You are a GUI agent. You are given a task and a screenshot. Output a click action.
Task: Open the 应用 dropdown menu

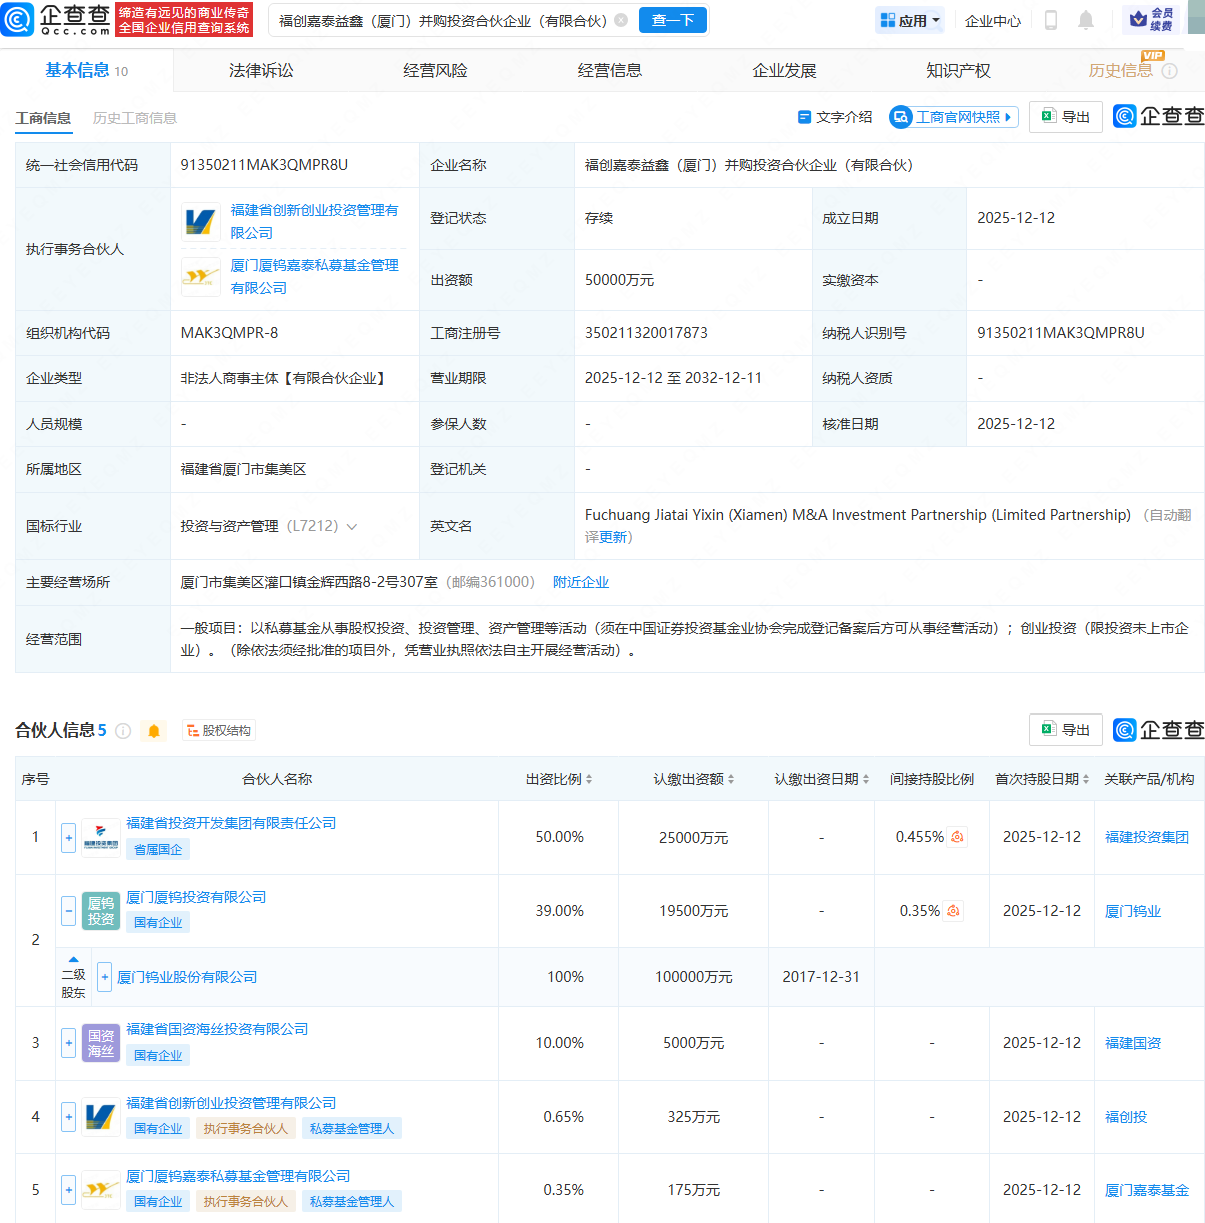pos(909,20)
